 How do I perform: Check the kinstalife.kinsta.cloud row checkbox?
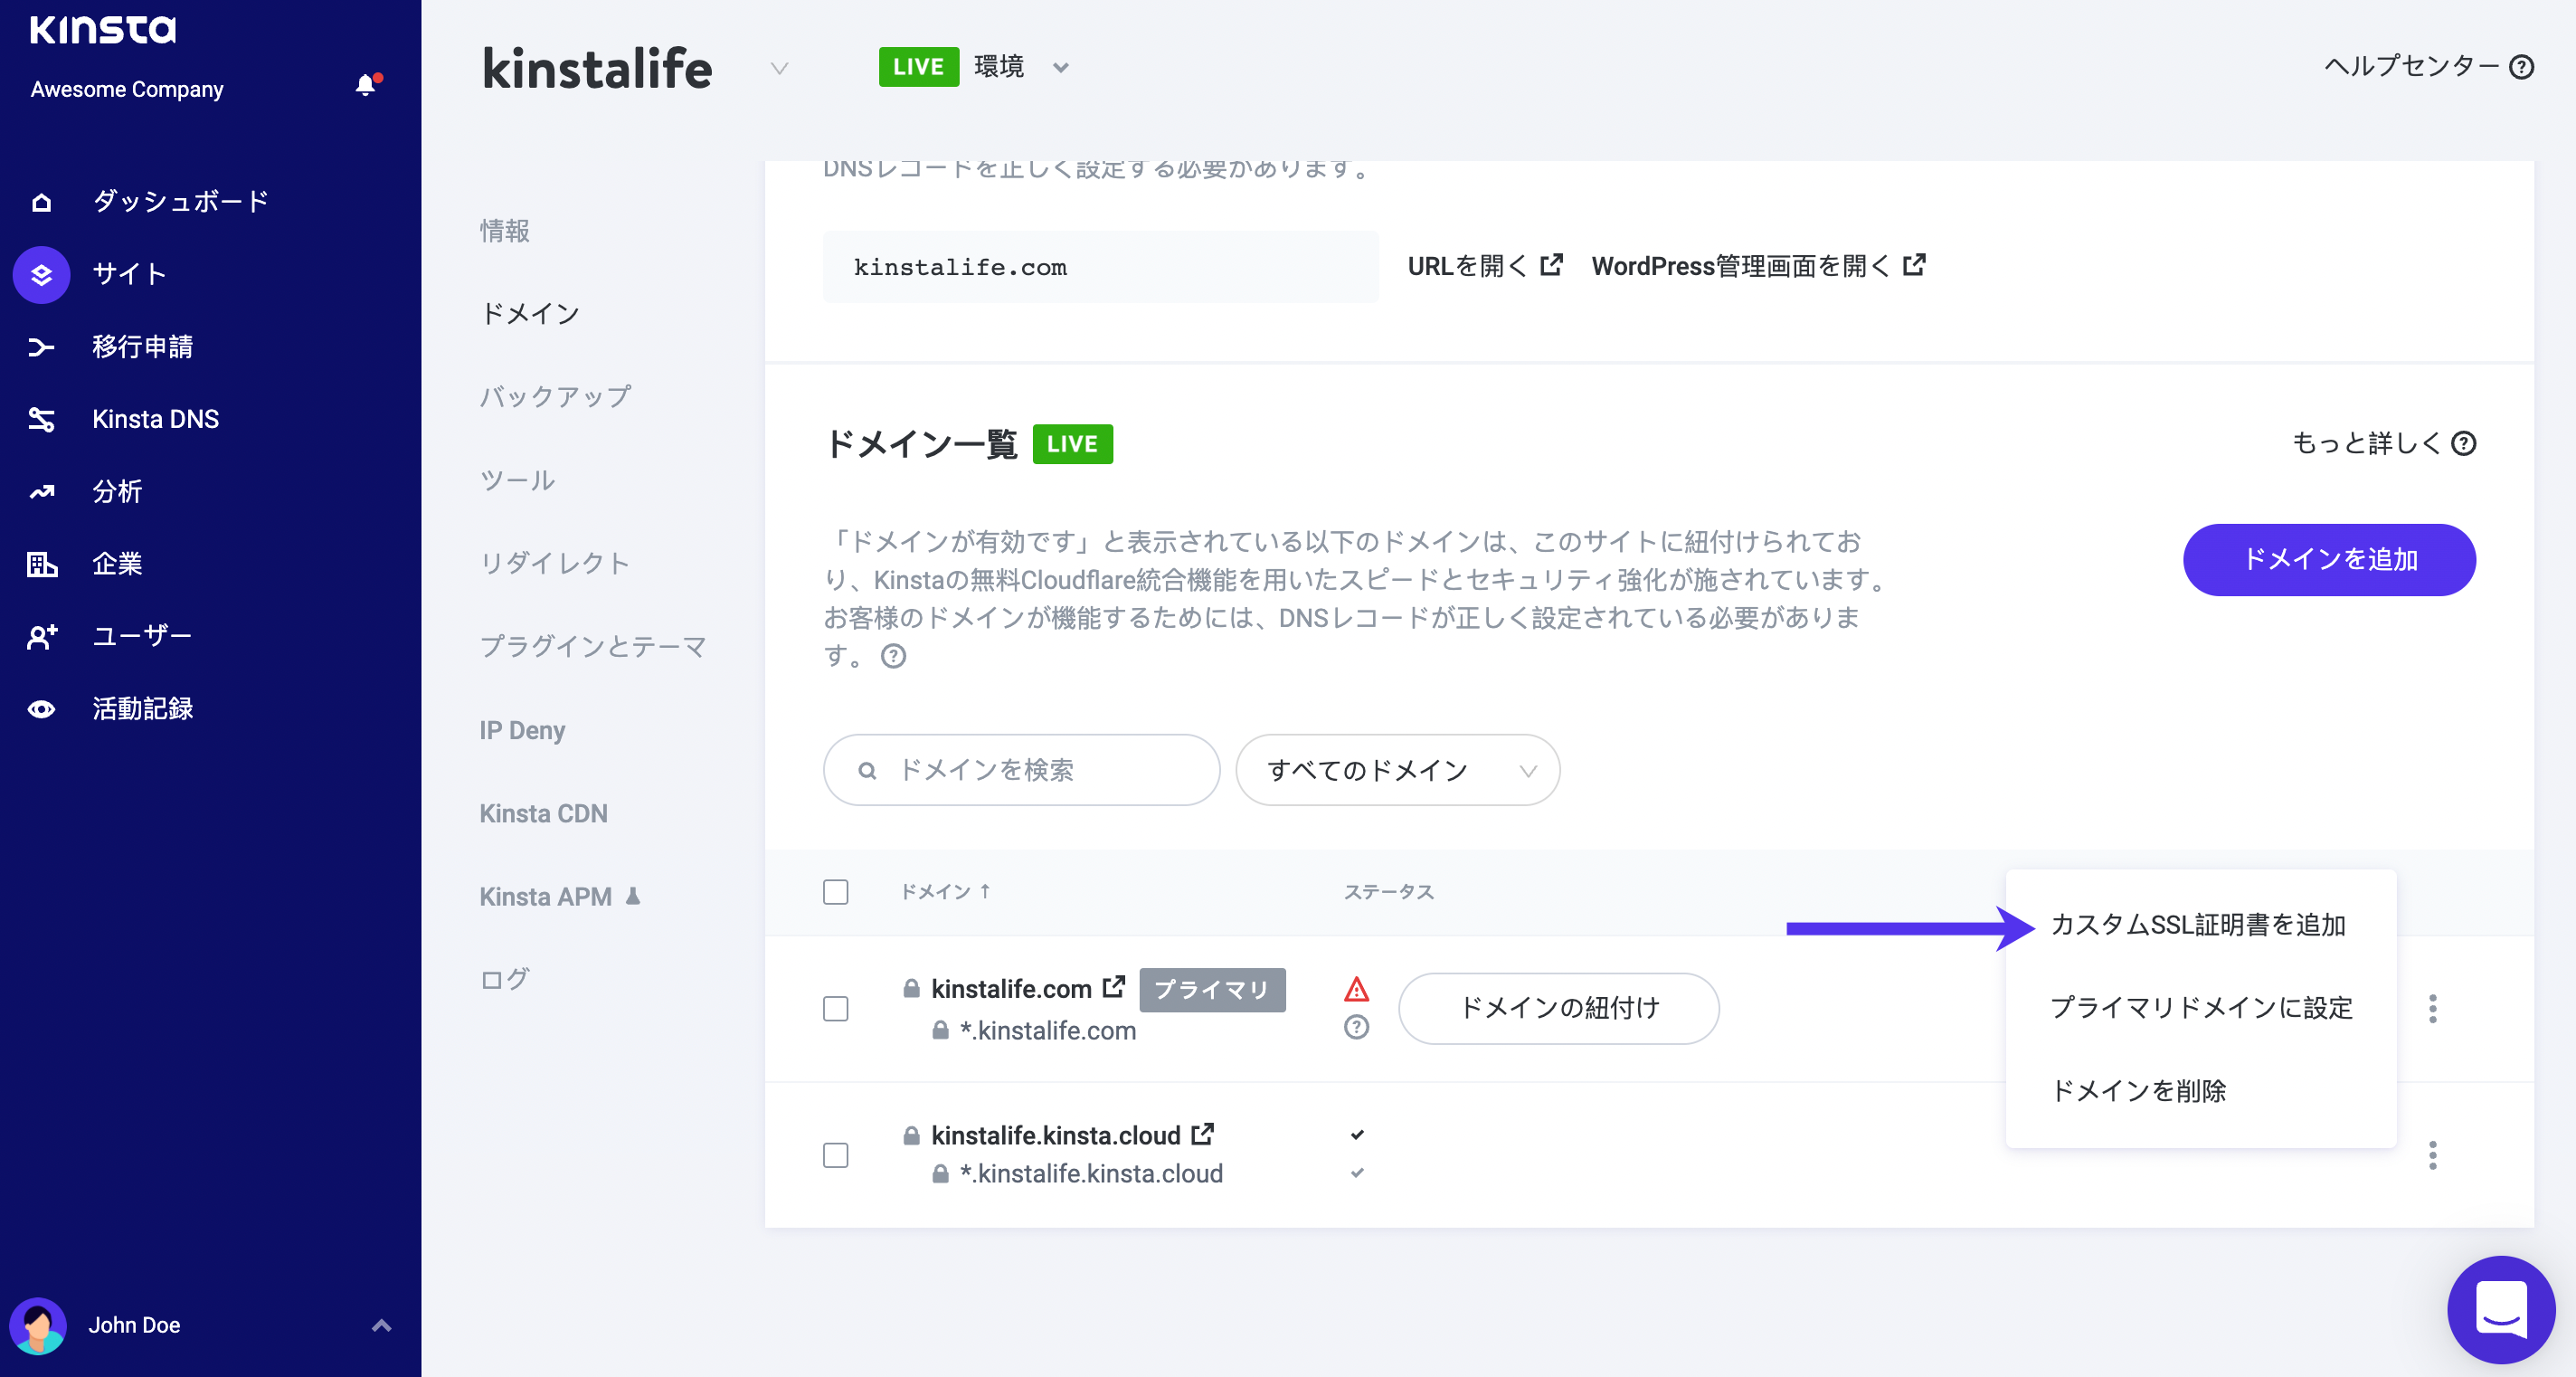click(x=835, y=1155)
